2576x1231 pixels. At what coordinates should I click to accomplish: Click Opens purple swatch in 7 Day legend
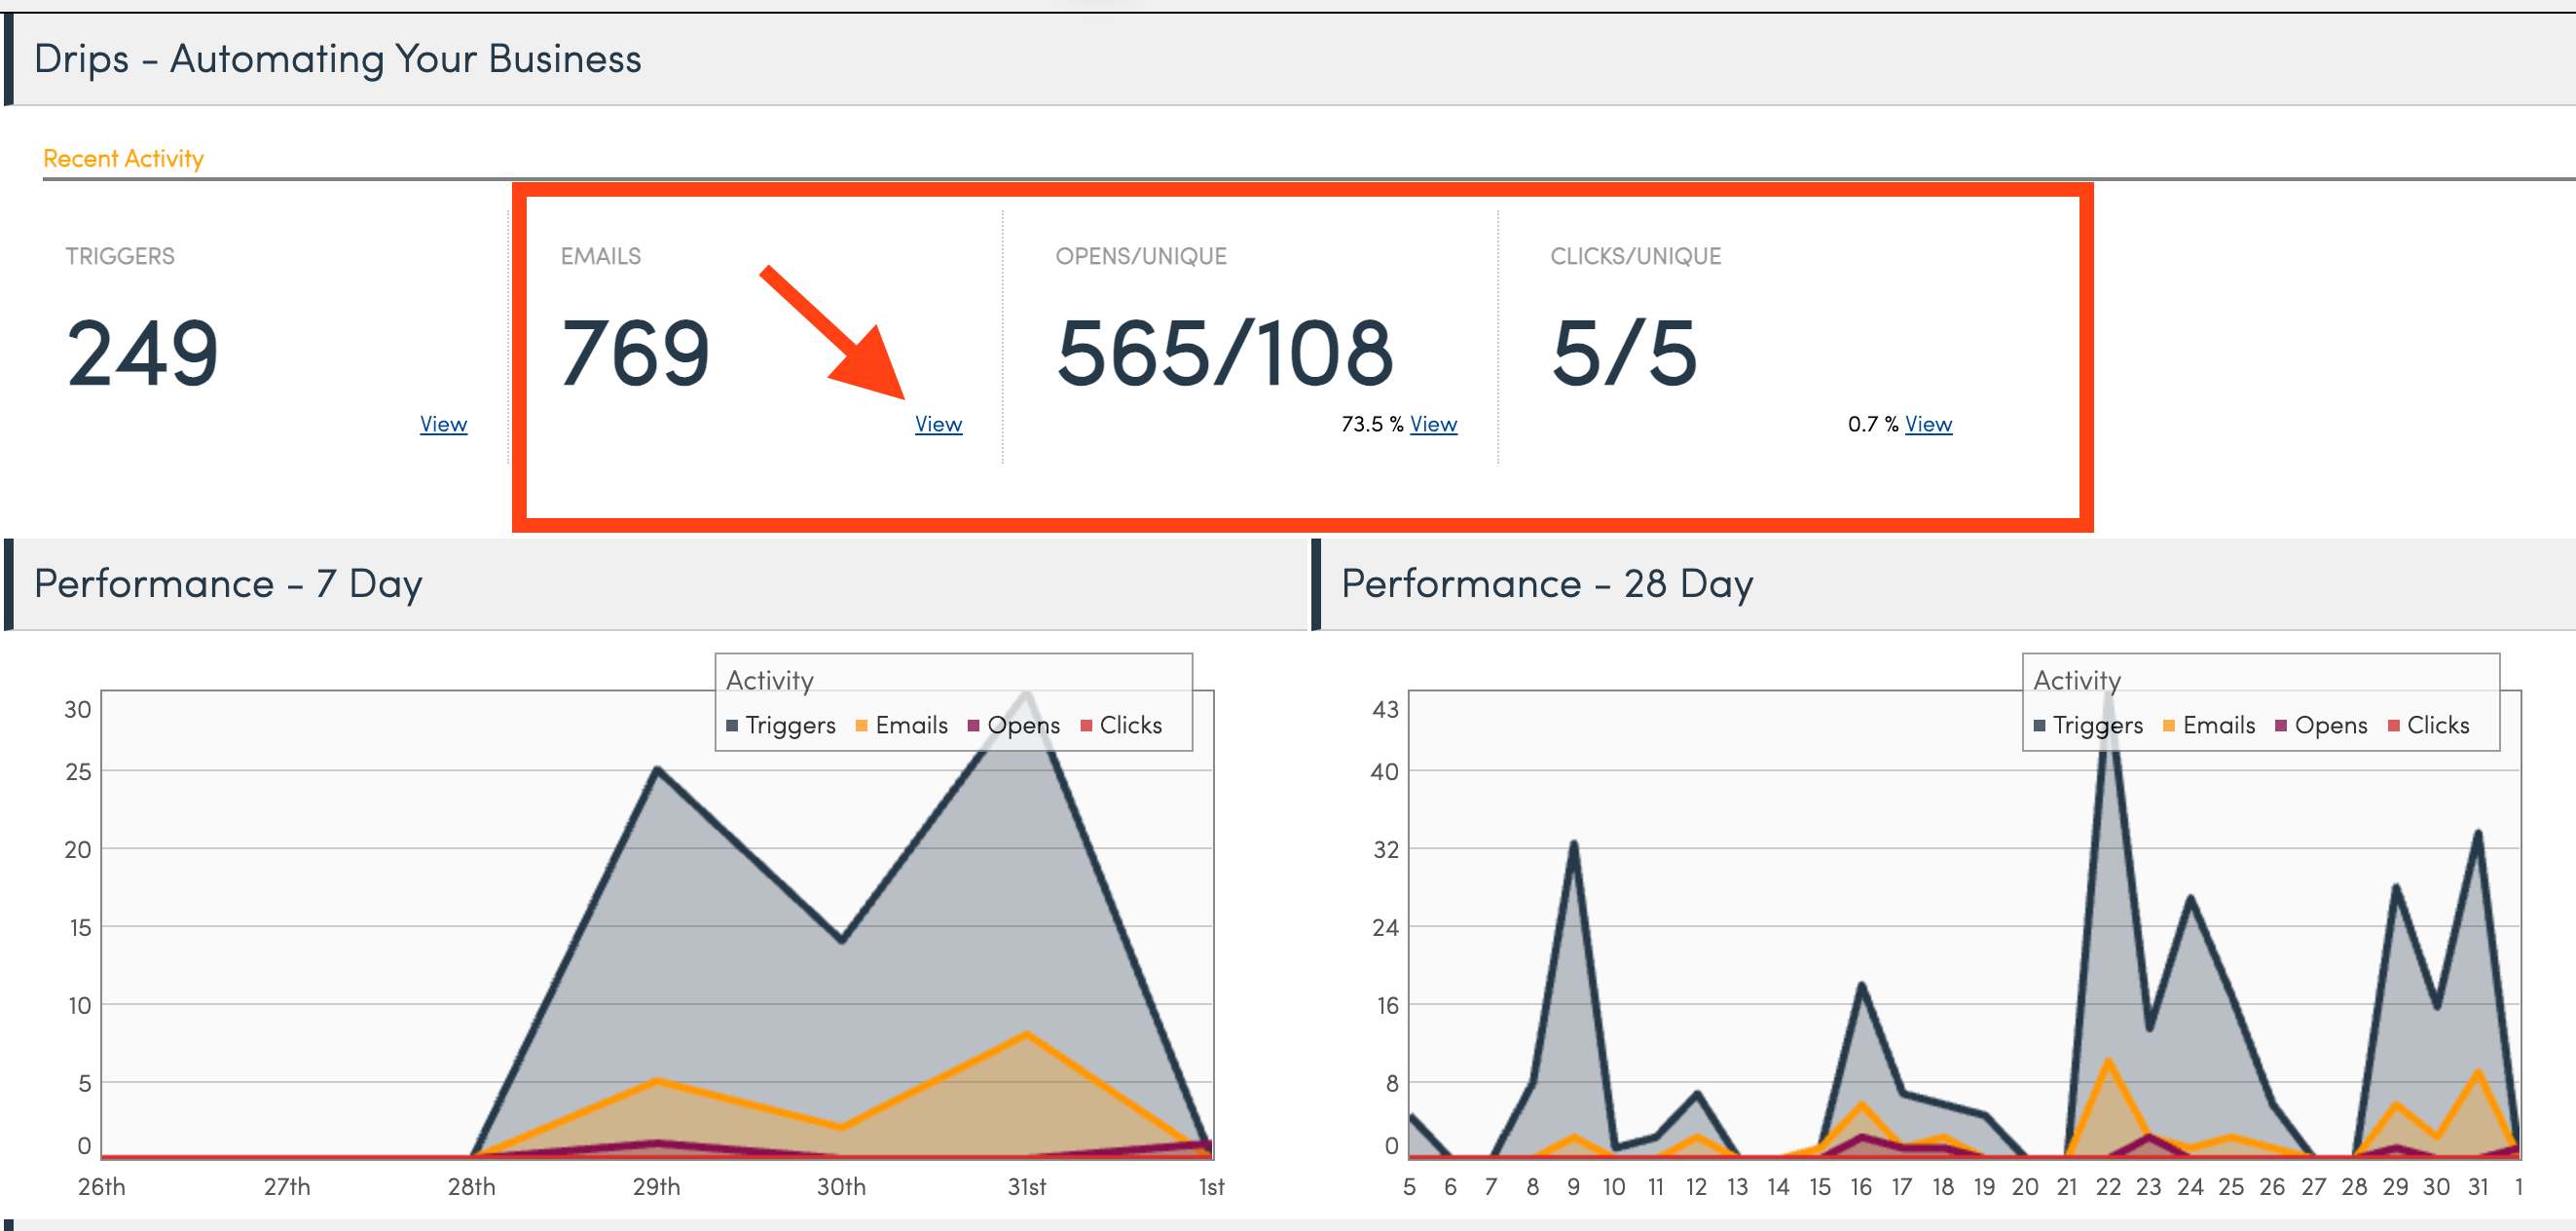[973, 725]
